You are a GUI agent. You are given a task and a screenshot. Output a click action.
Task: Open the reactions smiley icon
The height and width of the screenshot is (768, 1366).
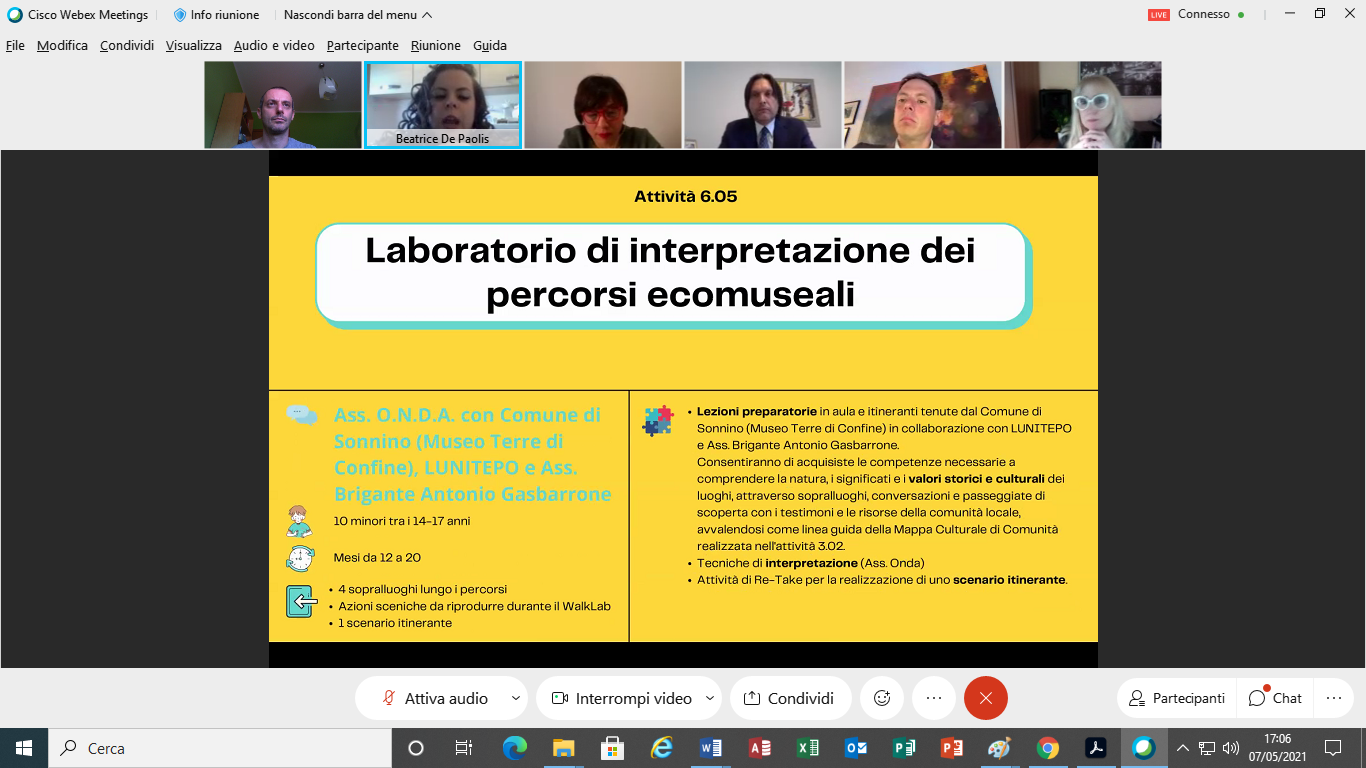click(x=882, y=698)
